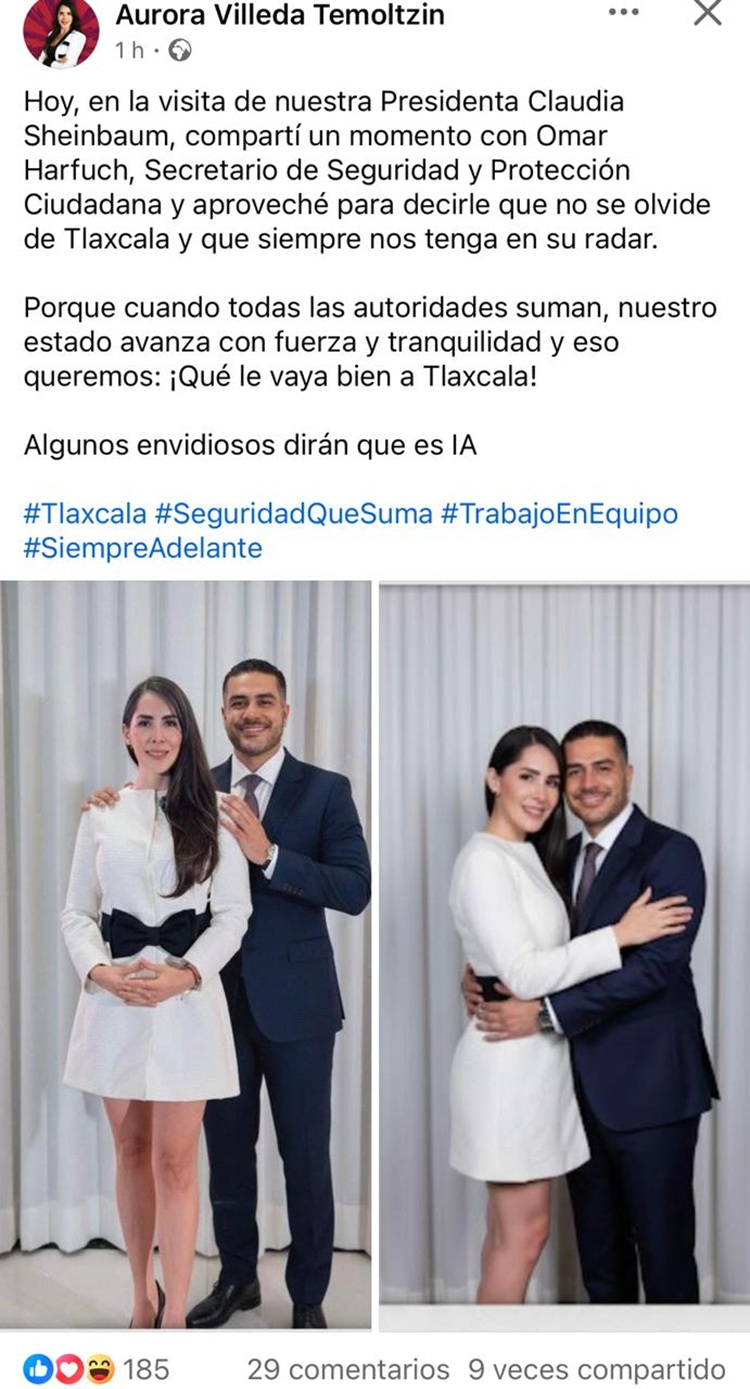The height and width of the screenshot is (1389, 750).
Task: Click the laughing Haha reaction icon
Action: pos(100,1368)
